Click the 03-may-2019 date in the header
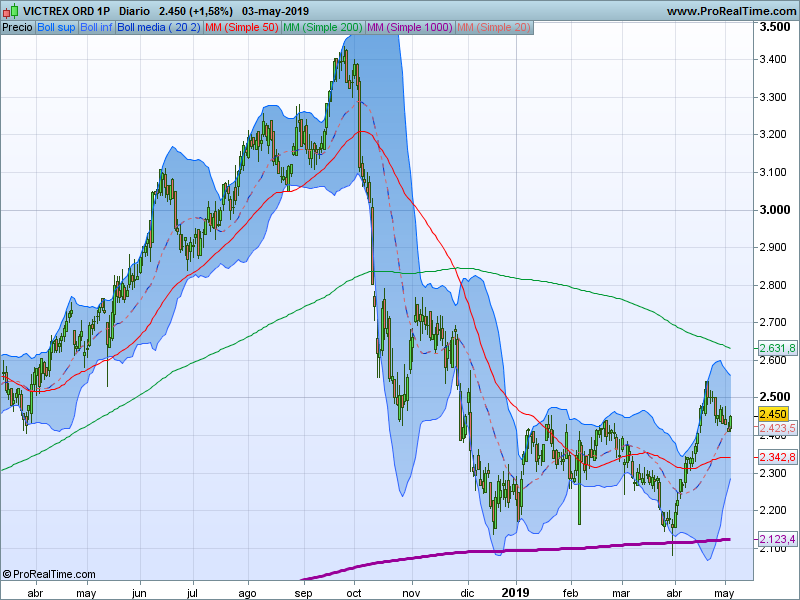This screenshot has height=600, width=800. pos(276,11)
